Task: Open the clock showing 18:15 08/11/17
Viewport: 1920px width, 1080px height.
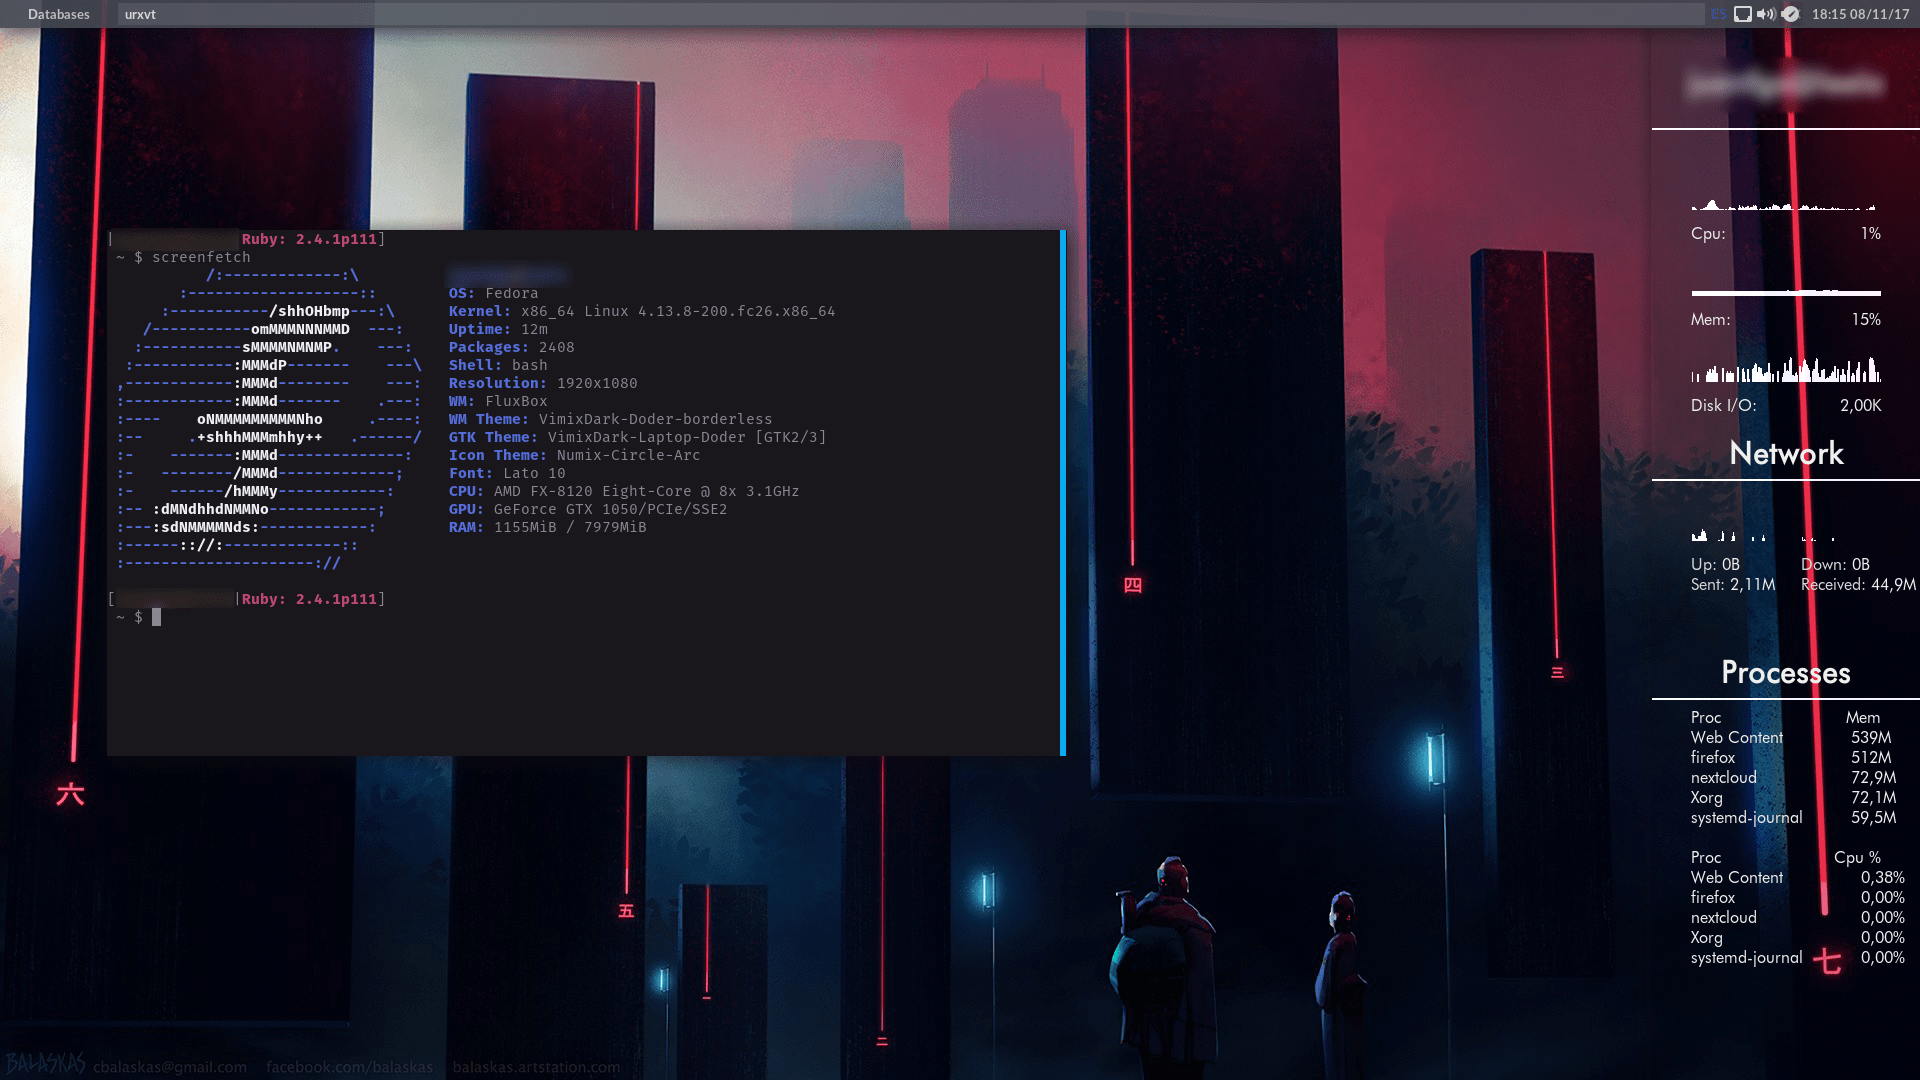Action: point(1860,14)
